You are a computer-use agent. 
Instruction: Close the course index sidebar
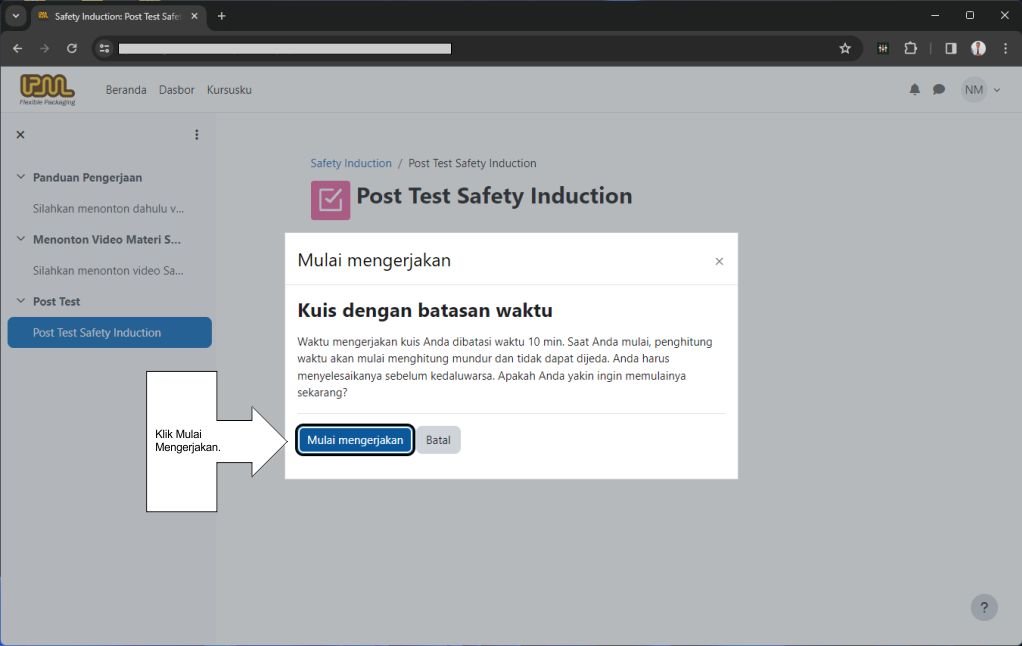click(20, 135)
